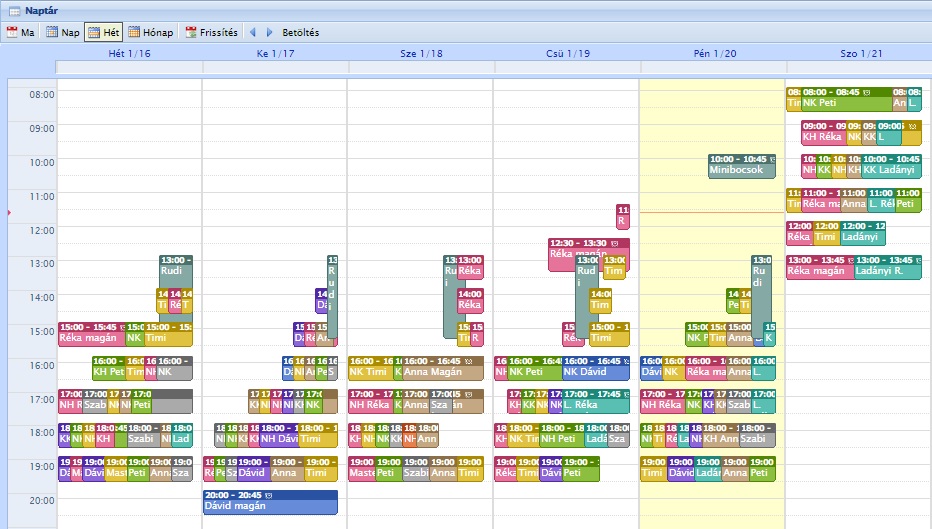Image resolution: width=932 pixels, height=529 pixels.
Task: Open the Minibocsok 10:00 event on Friday
Action: pyautogui.click(x=740, y=166)
